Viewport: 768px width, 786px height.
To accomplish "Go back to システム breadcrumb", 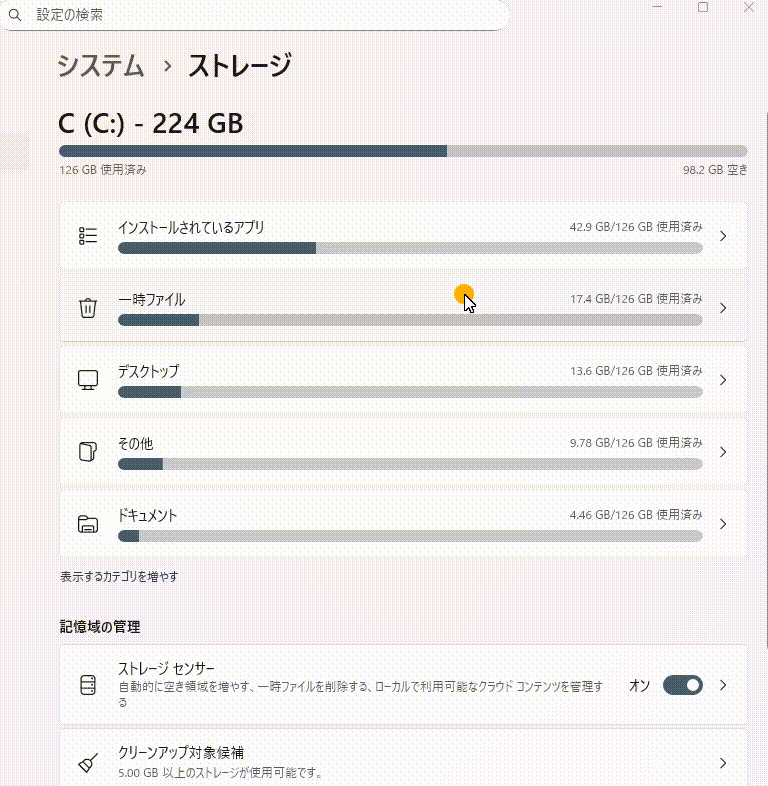I will click(x=101, y=66).
